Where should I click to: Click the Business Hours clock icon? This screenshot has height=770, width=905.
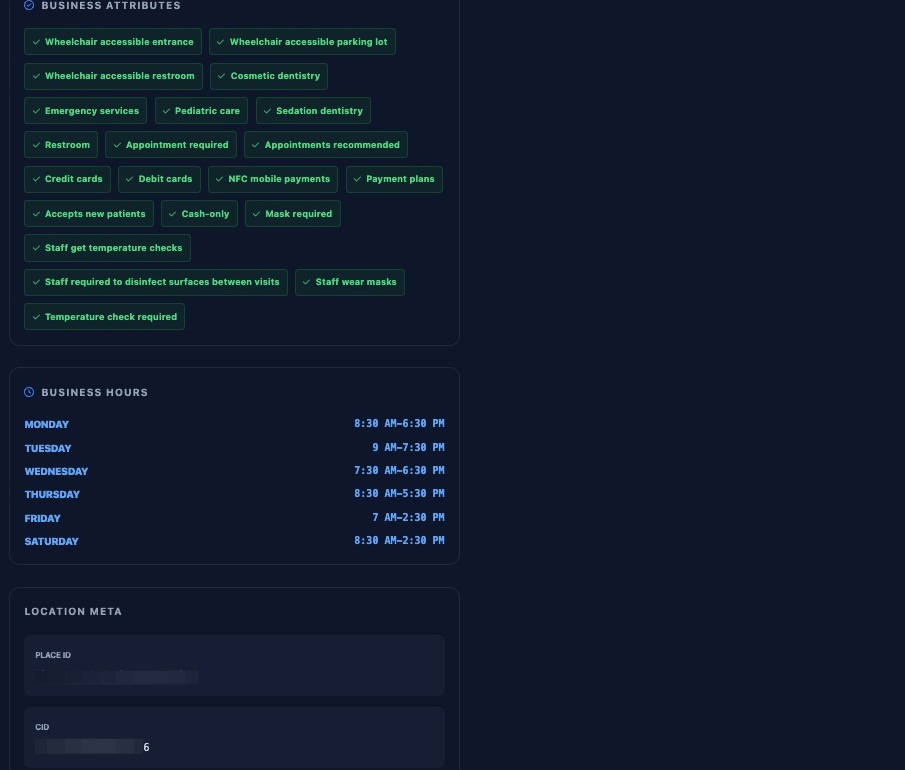[29, 392]
